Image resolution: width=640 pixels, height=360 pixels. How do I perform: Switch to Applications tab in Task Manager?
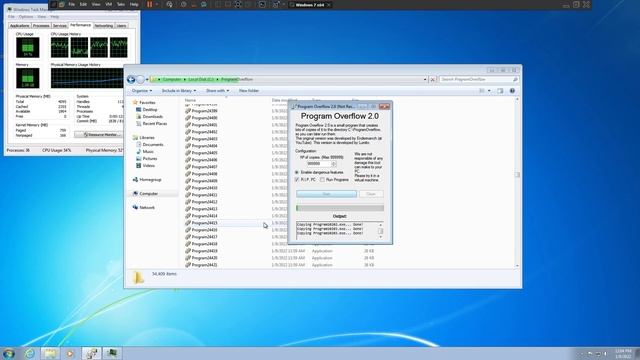(x=20, y=26)
